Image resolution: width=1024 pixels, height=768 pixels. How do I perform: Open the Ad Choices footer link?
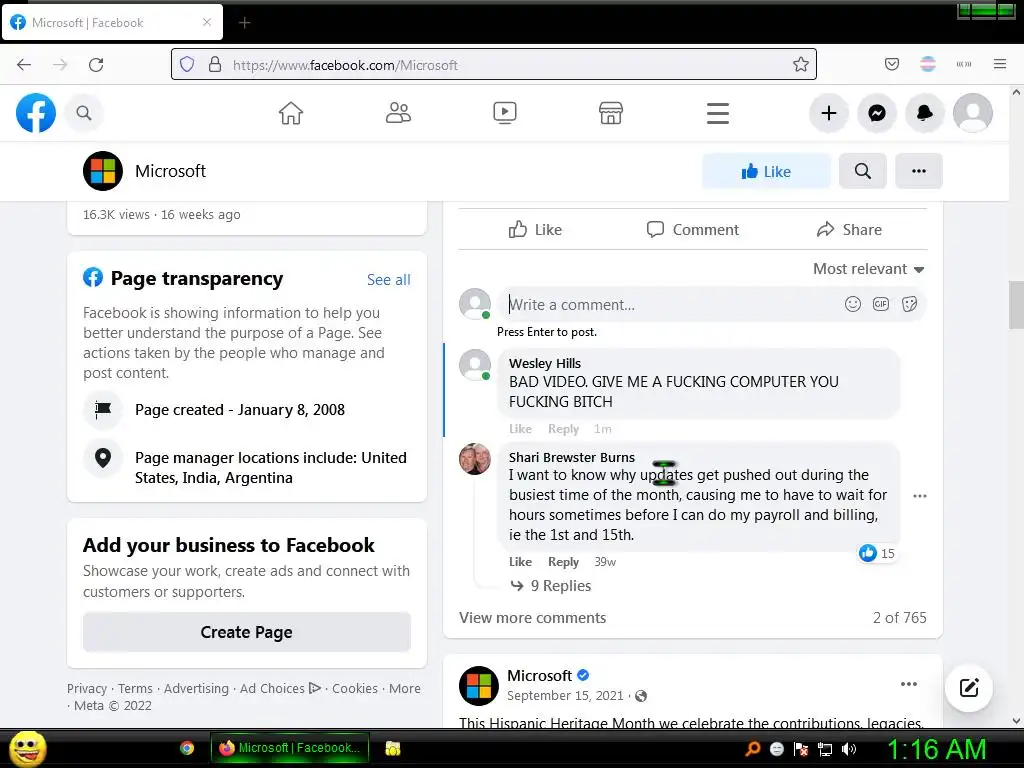(280, 688)
